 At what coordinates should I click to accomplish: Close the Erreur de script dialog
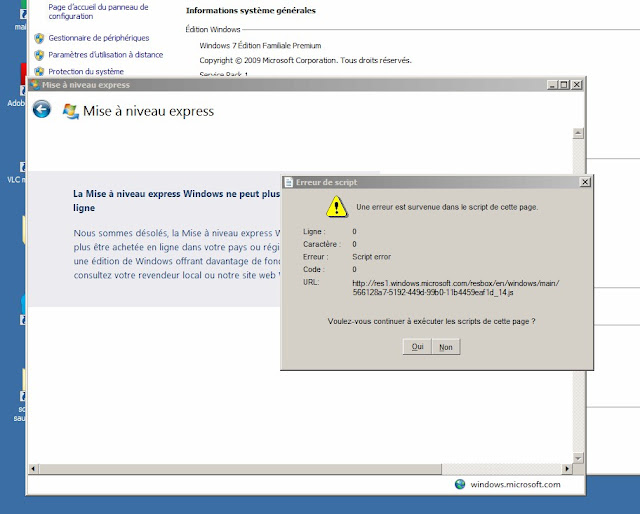click(x=584, y=182)
